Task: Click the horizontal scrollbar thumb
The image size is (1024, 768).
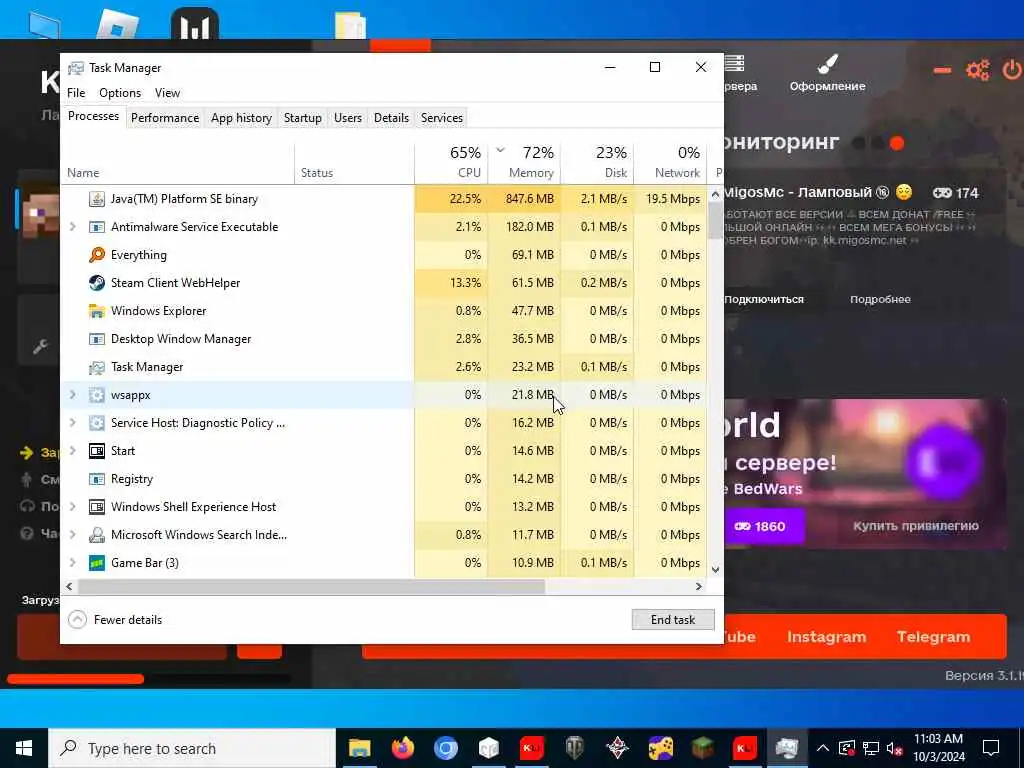Action: pos(311,586)
